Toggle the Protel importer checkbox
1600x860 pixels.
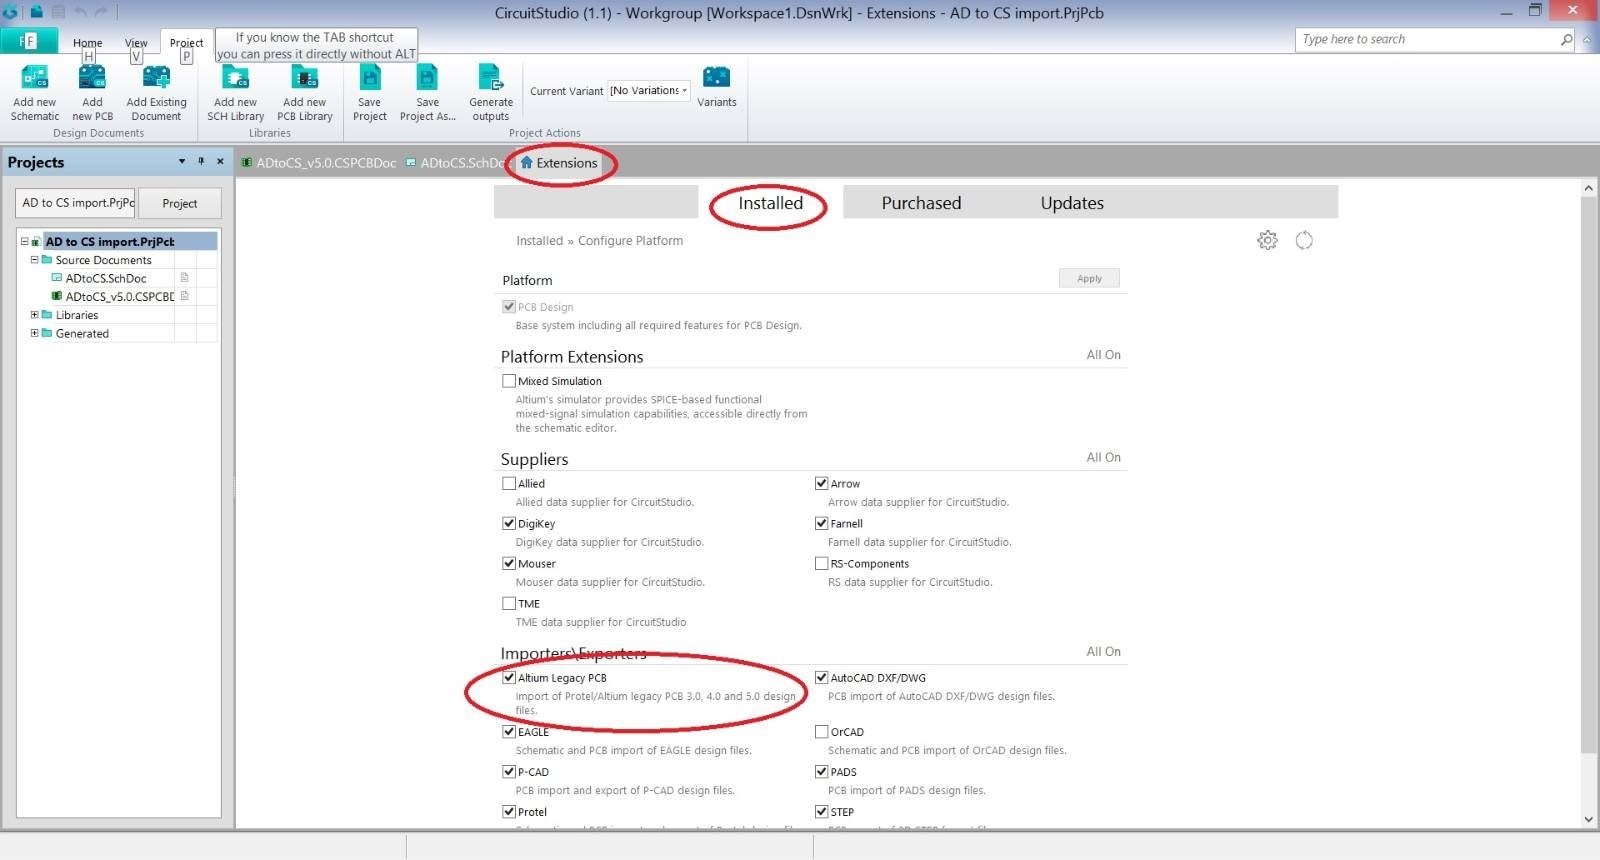509,811
